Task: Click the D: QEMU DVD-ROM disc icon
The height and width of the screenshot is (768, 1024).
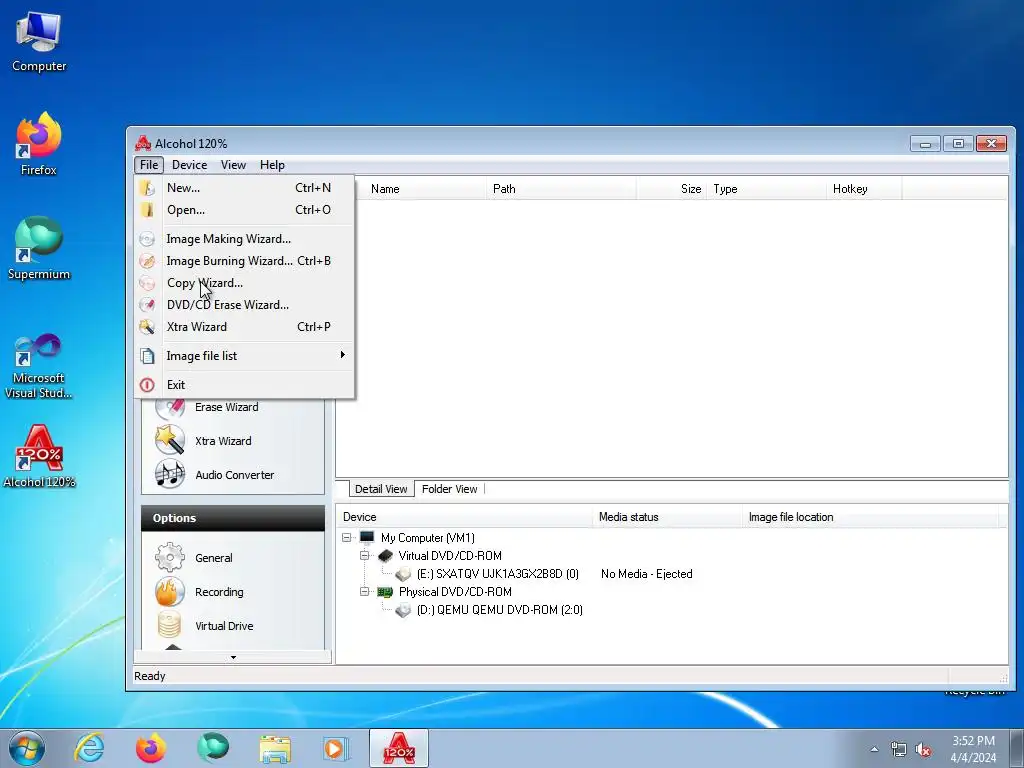Action: pyautogui.click(x=403, y=610)
